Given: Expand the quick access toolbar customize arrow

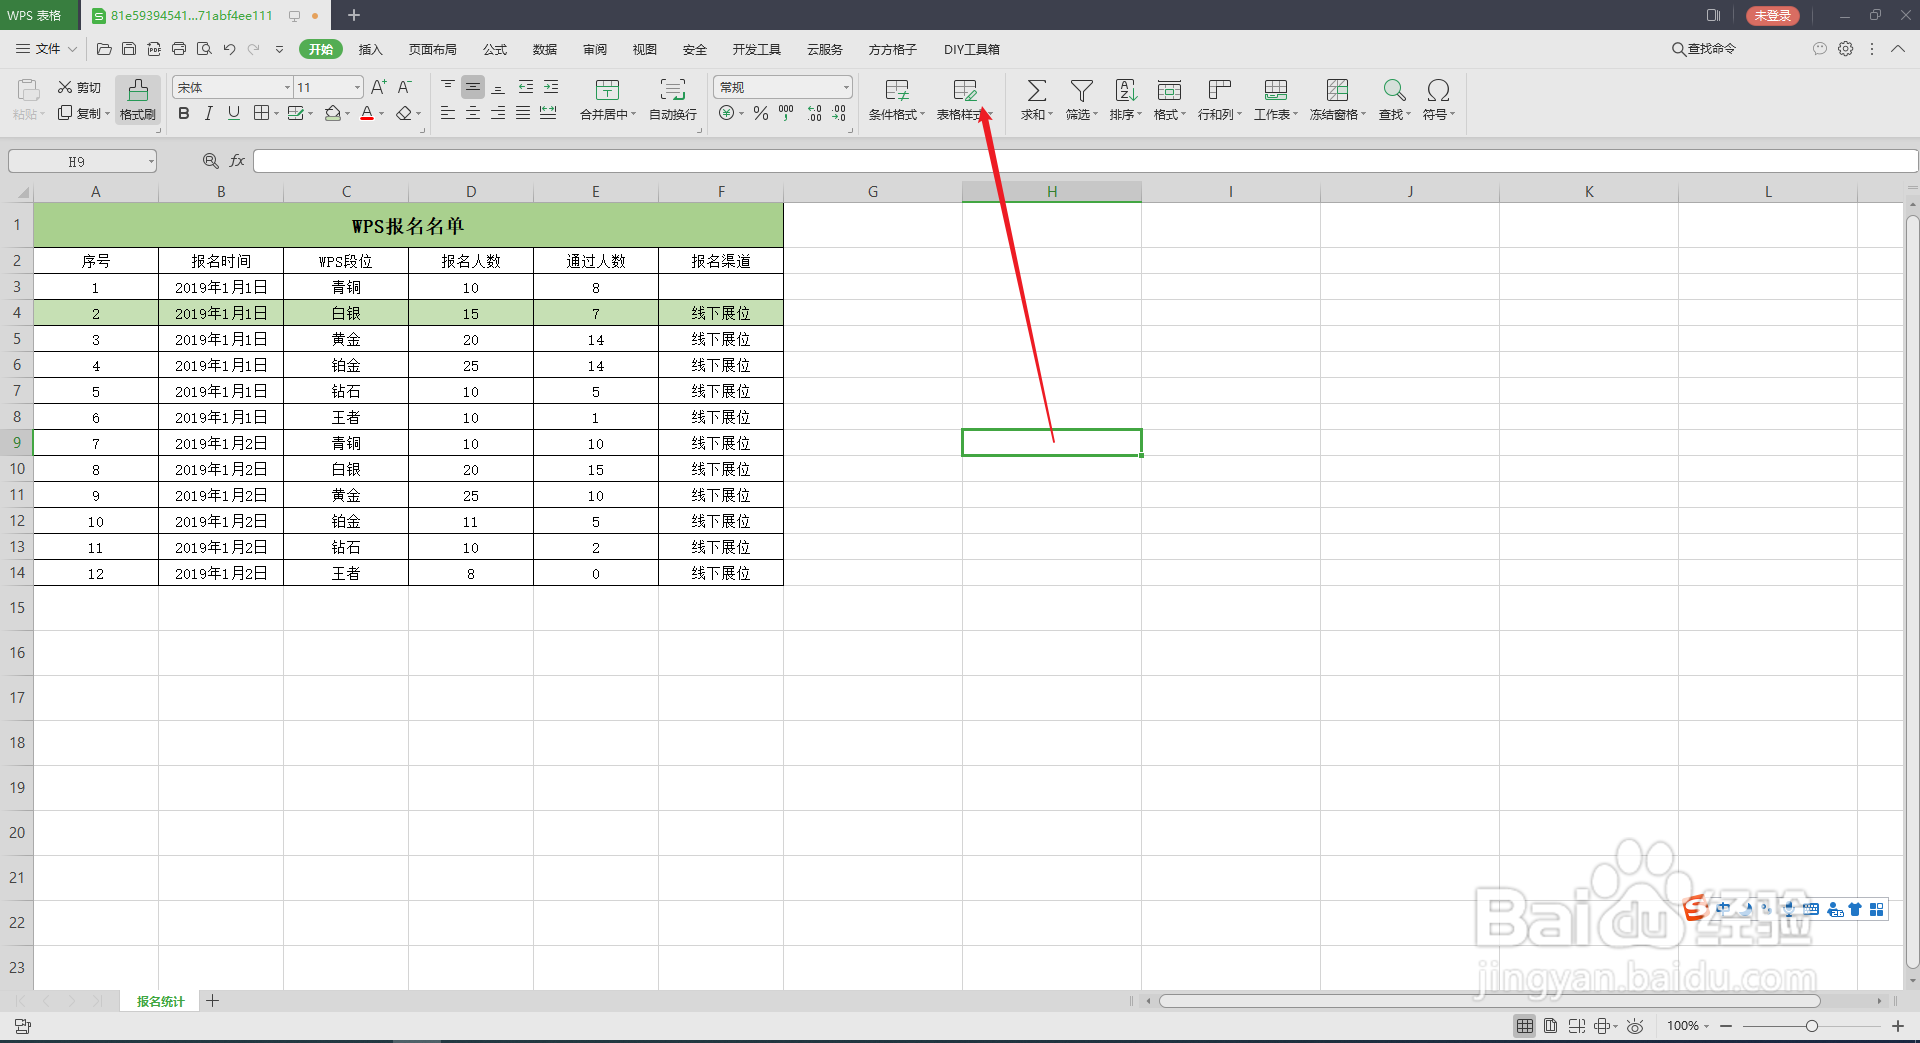Looking at the screenshot, I should [x=279, y=49].
